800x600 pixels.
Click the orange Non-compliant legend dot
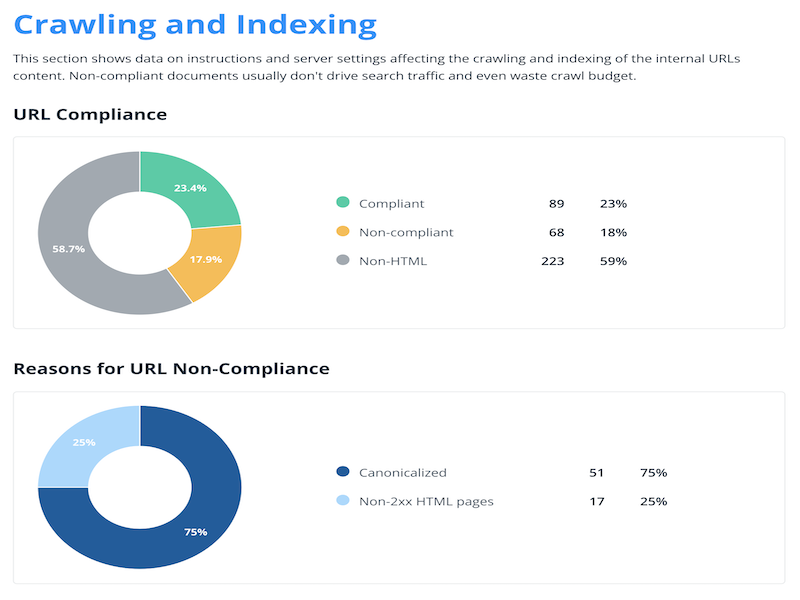point(343,232)
